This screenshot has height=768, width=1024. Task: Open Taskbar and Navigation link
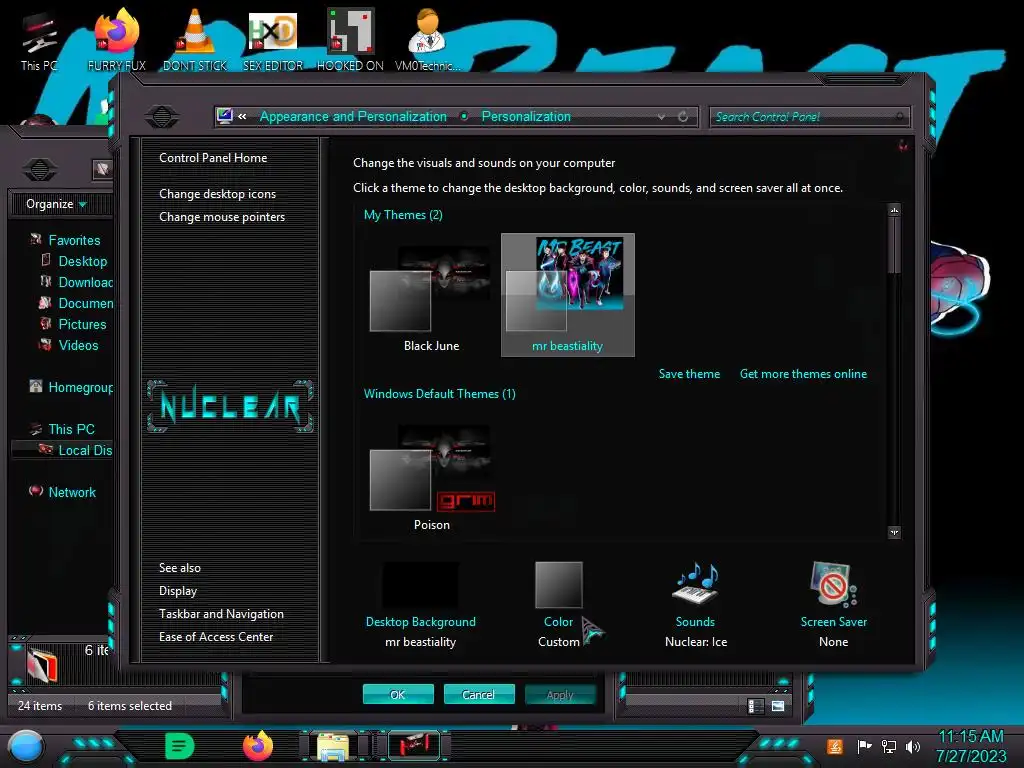click(x=221, y=614)
